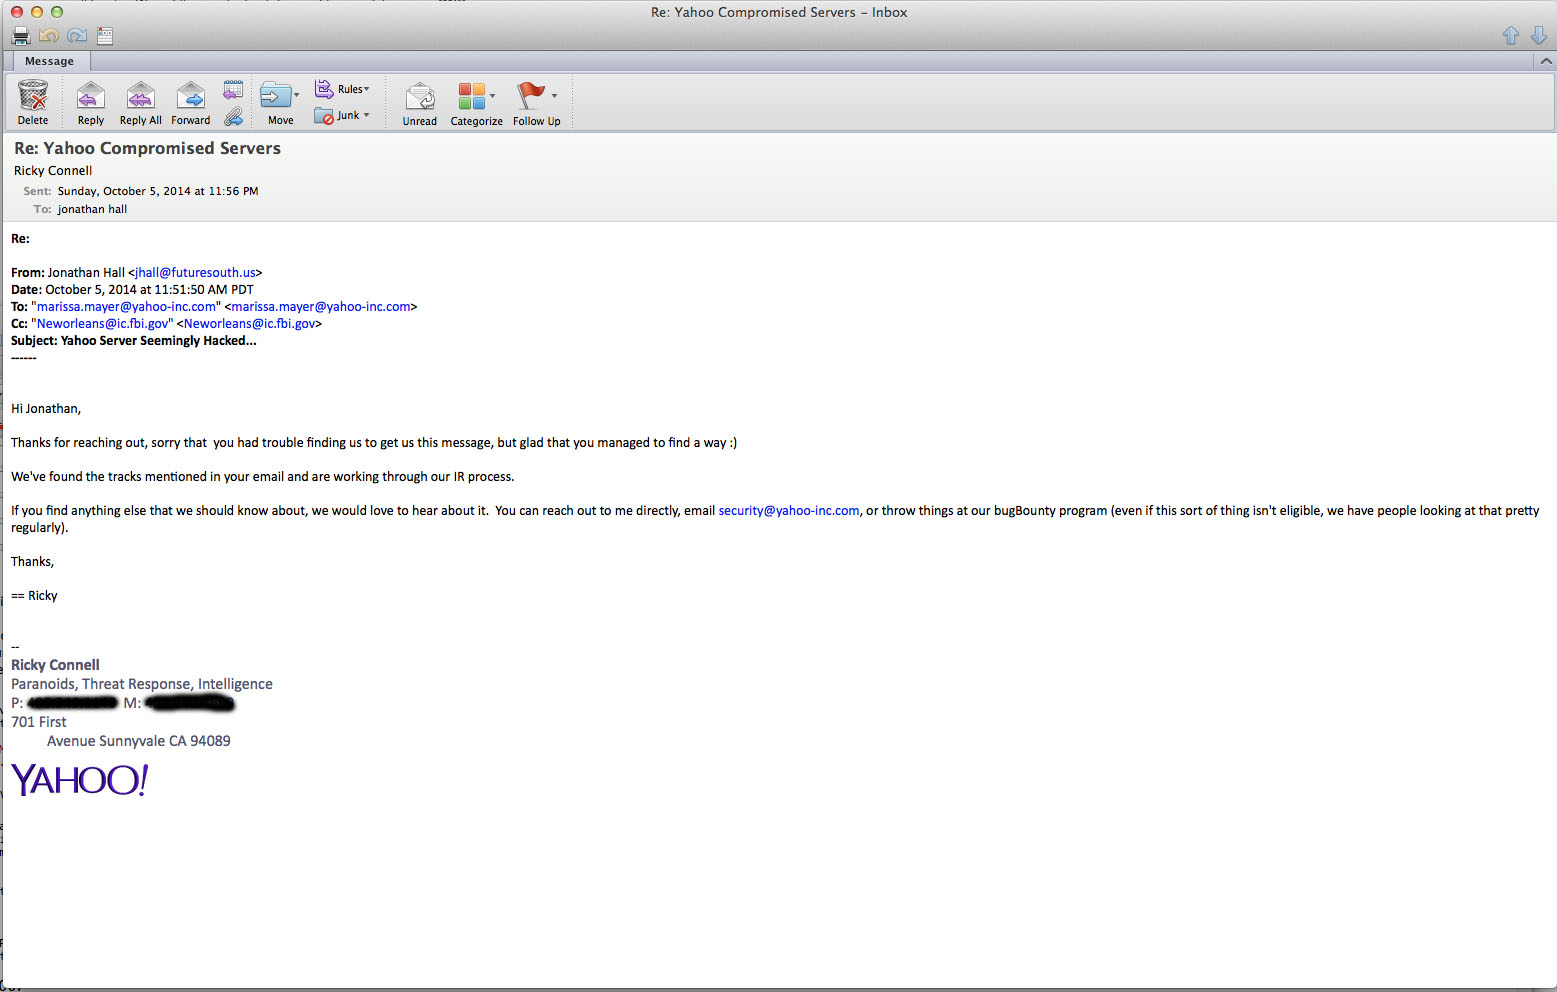This screenshot has height=992, width=1557.
Task: Click the Subject: Yahoo Server Seemingly Hacked line
Action: coord(134,340)
